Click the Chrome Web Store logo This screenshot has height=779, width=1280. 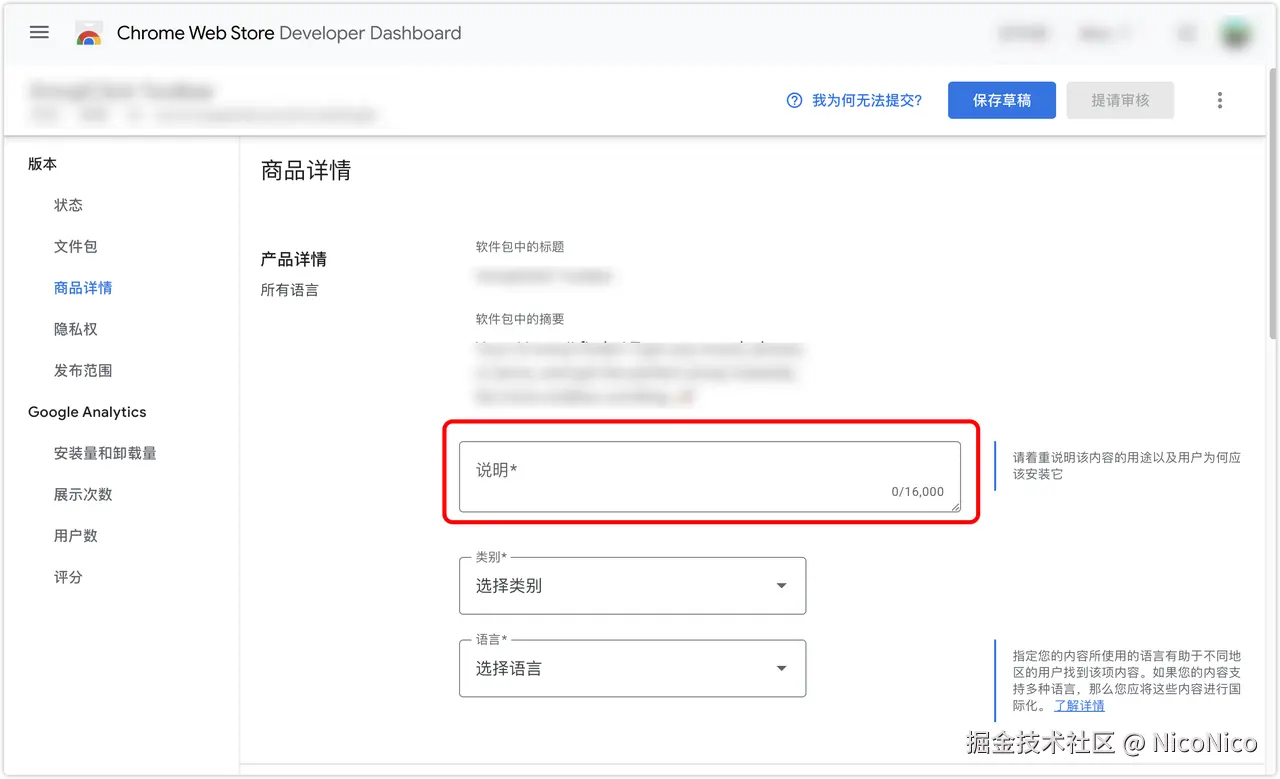pyautogui.click(x=89, y=32)
